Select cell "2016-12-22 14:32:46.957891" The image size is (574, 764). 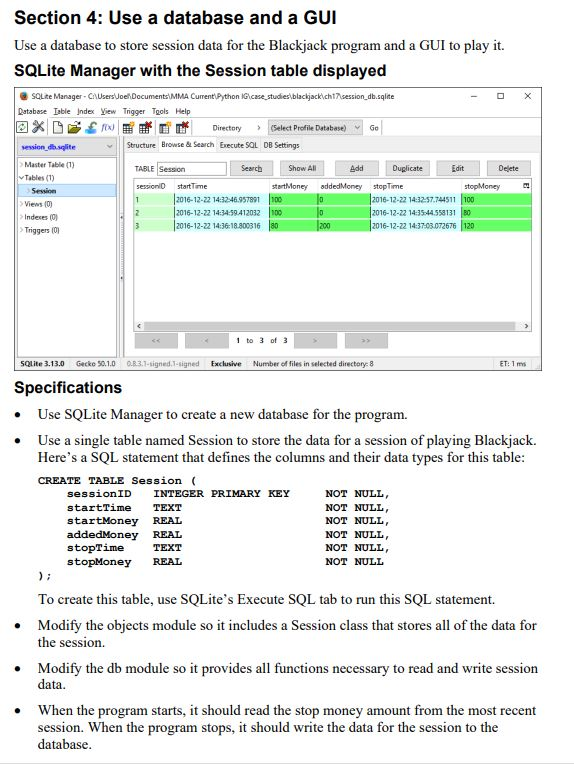pos(222,199)
